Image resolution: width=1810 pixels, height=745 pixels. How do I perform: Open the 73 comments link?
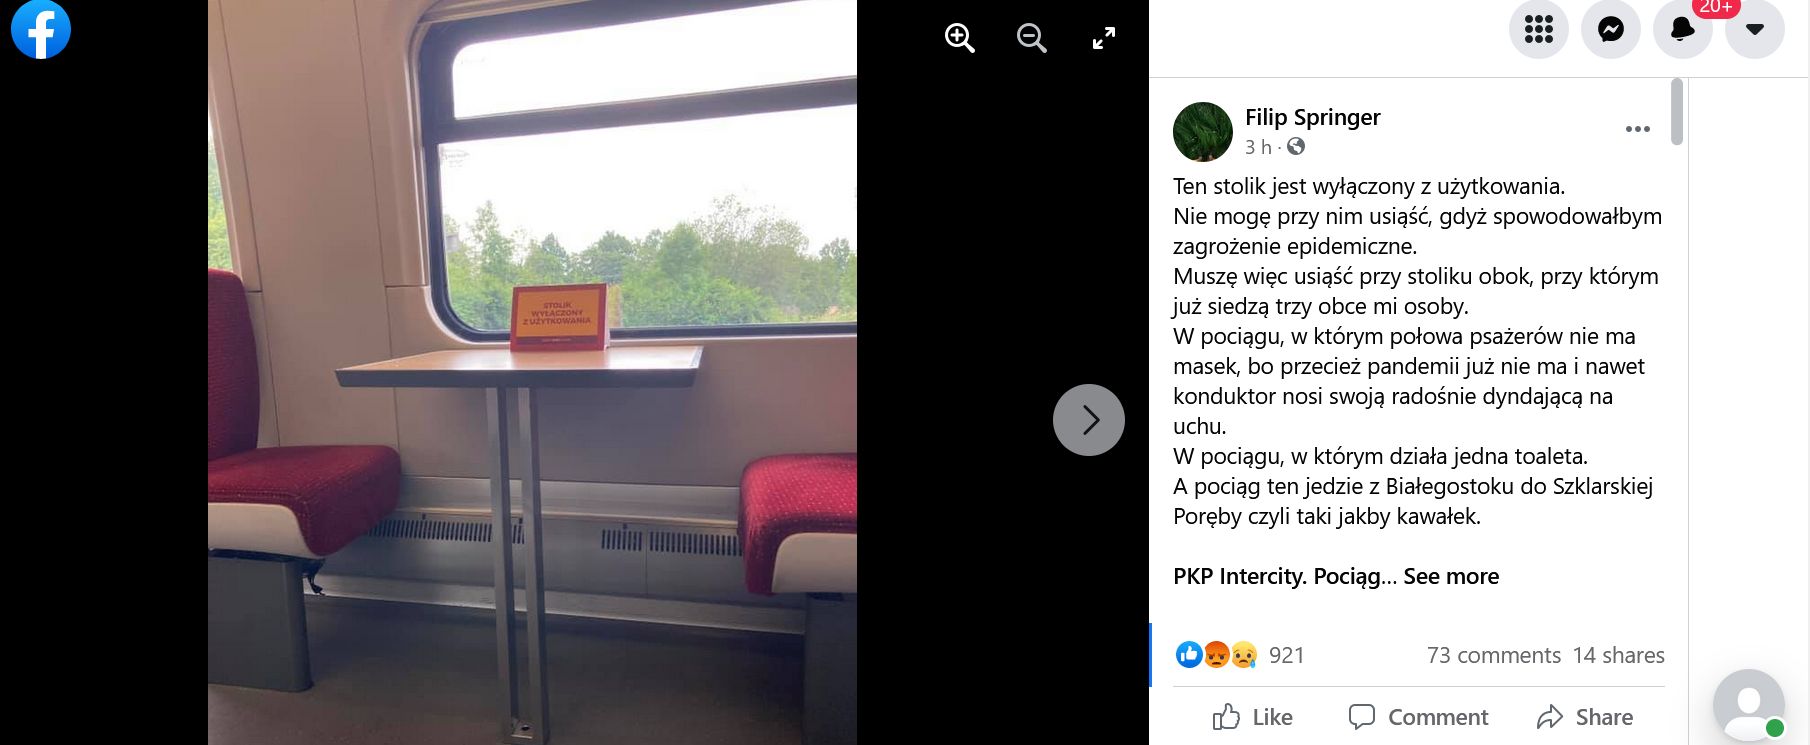pos(1493,655)
